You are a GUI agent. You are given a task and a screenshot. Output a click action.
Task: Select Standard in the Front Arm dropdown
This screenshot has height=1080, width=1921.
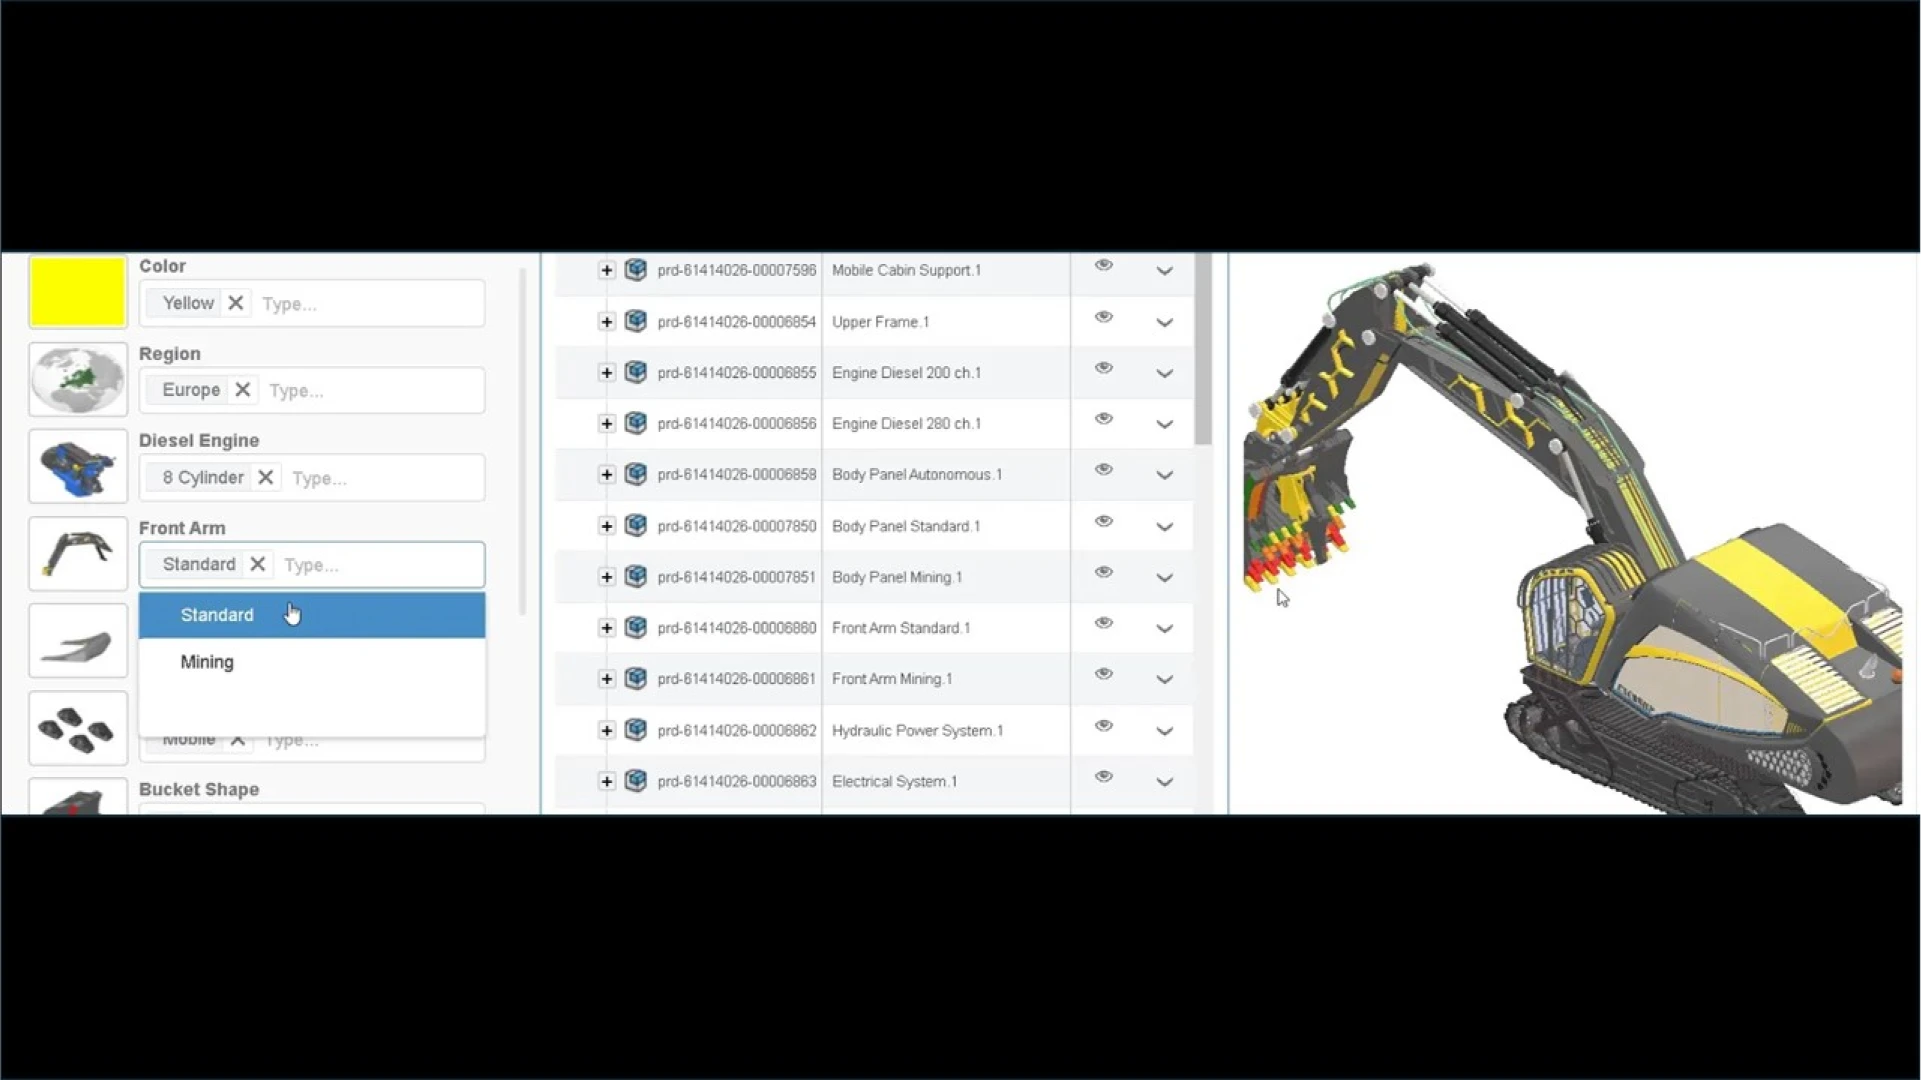click(312, 615)
